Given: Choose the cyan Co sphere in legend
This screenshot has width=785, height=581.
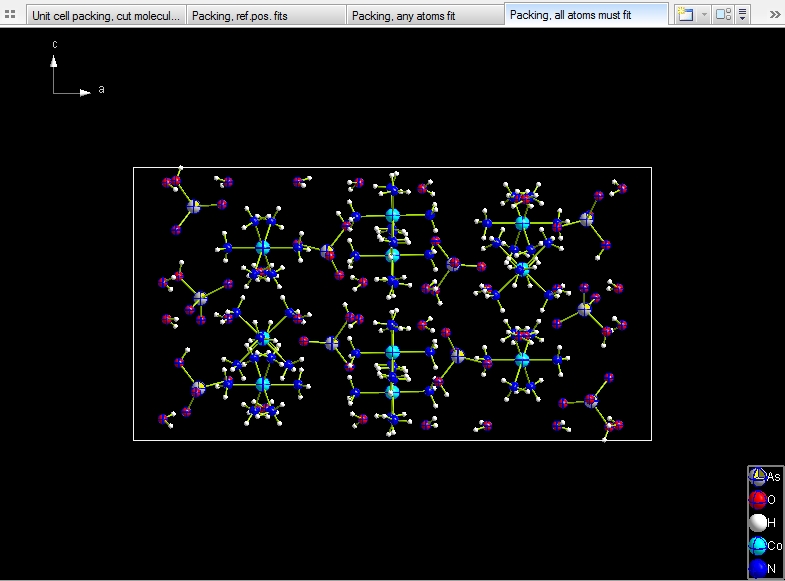Looking at the screenshot, I should pos(757,545).
